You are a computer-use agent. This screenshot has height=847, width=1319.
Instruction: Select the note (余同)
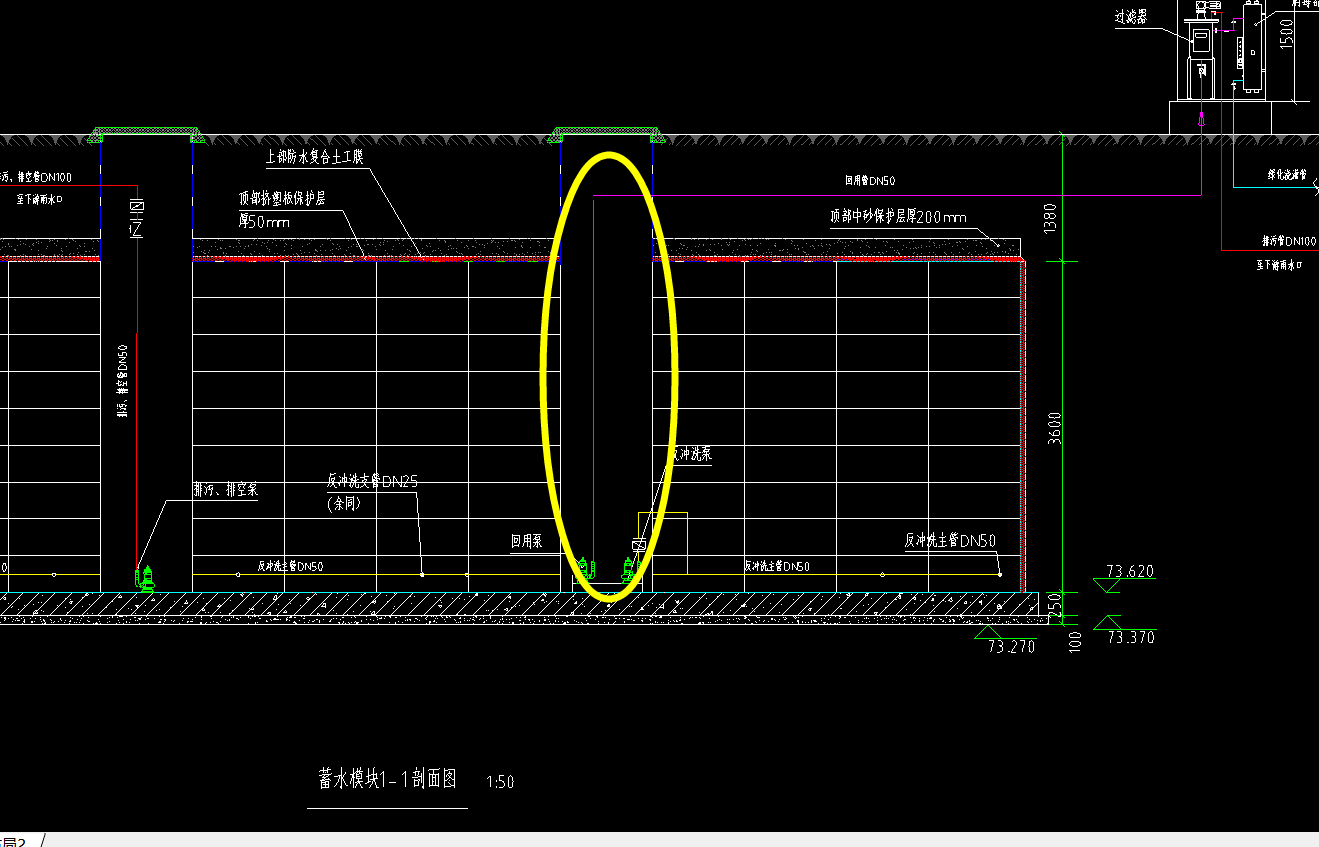(x=343, y=504)
